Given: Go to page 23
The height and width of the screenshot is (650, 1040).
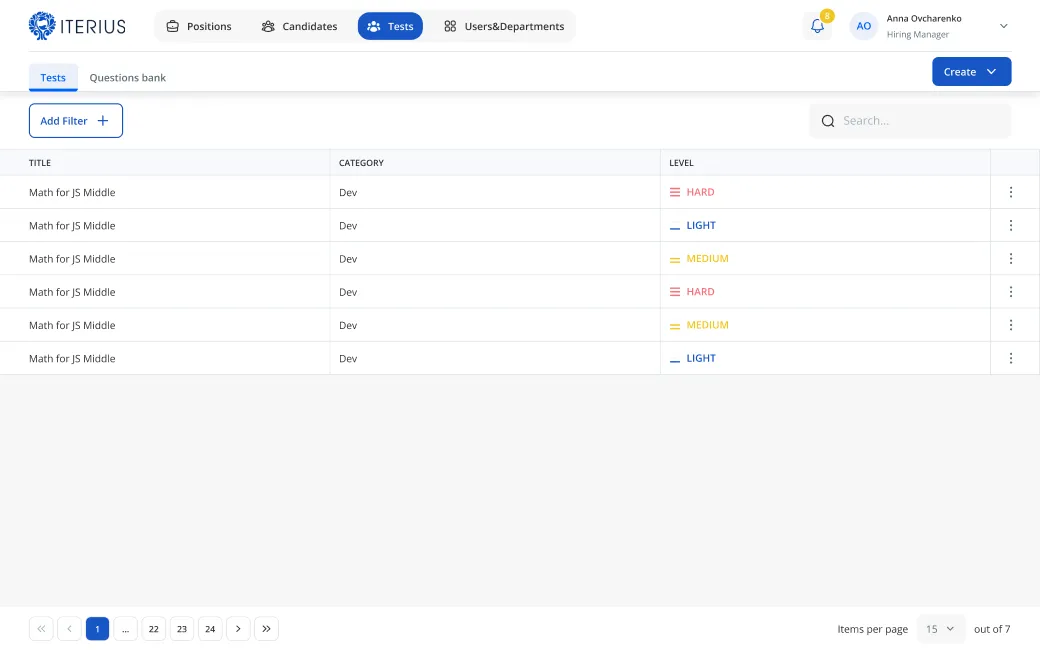Looking at the screenshot, I should click(x=182, y=629).
